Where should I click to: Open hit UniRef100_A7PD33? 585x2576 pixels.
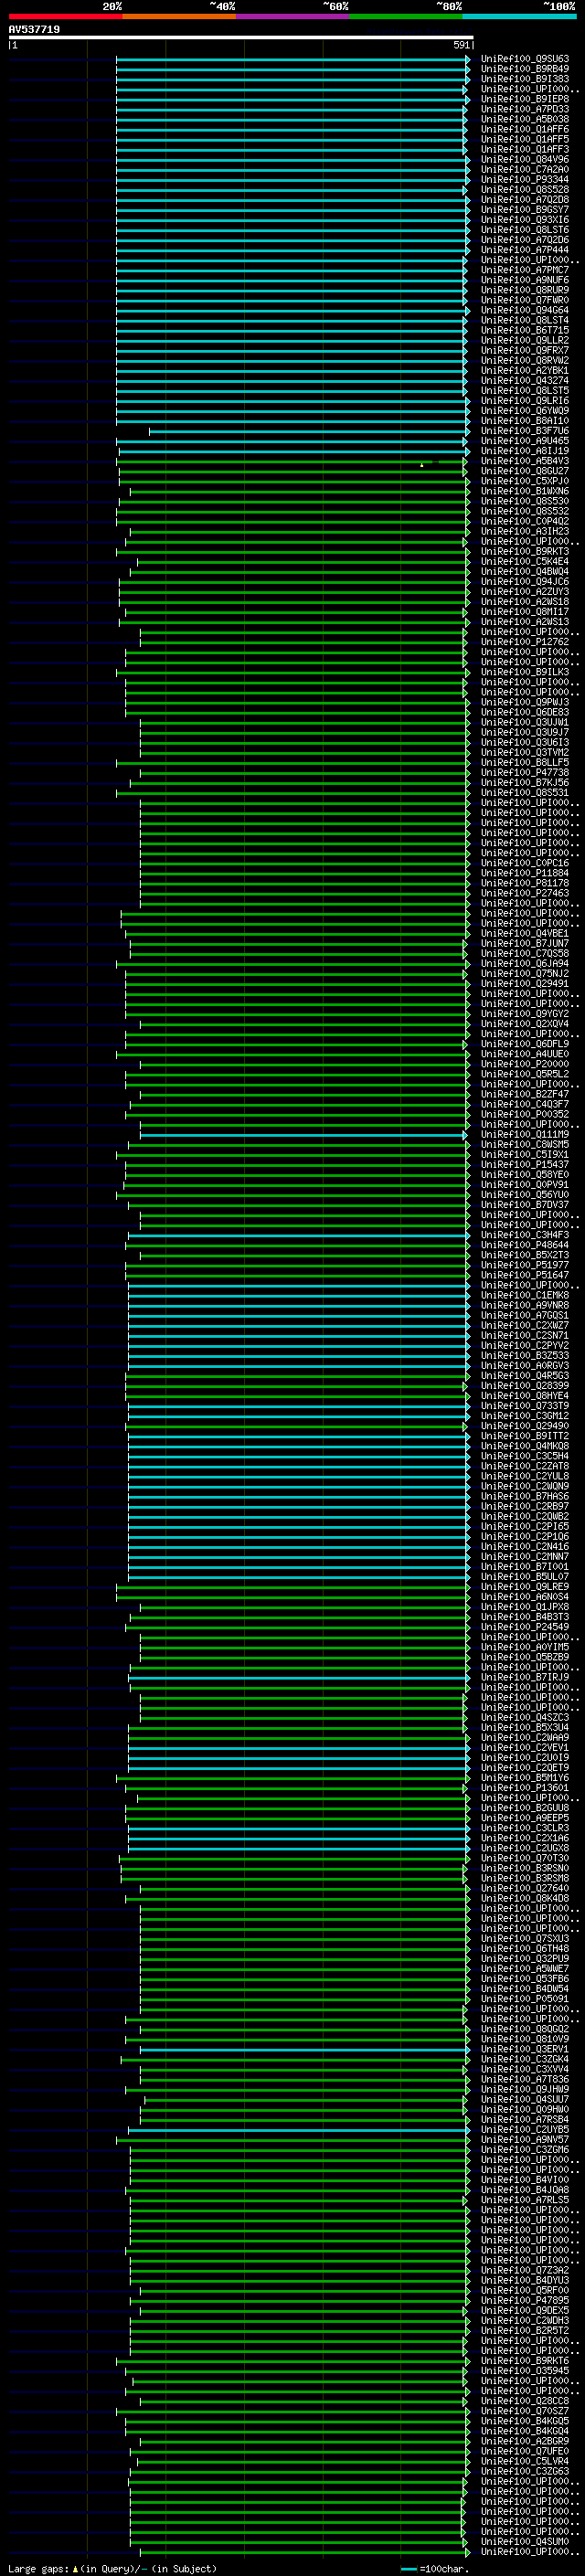tap(525, 109)
